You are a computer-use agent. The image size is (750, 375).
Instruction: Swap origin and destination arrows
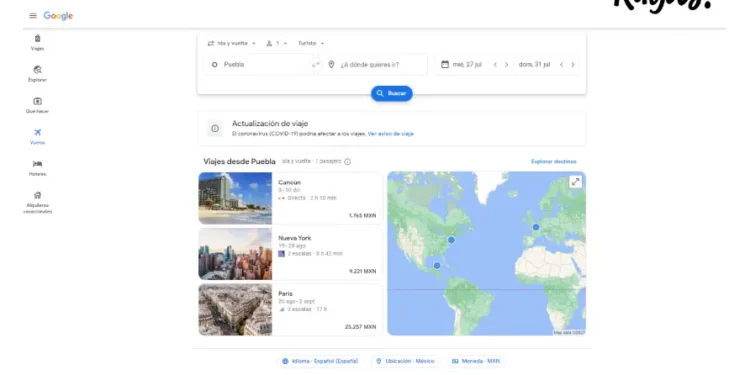316,65
